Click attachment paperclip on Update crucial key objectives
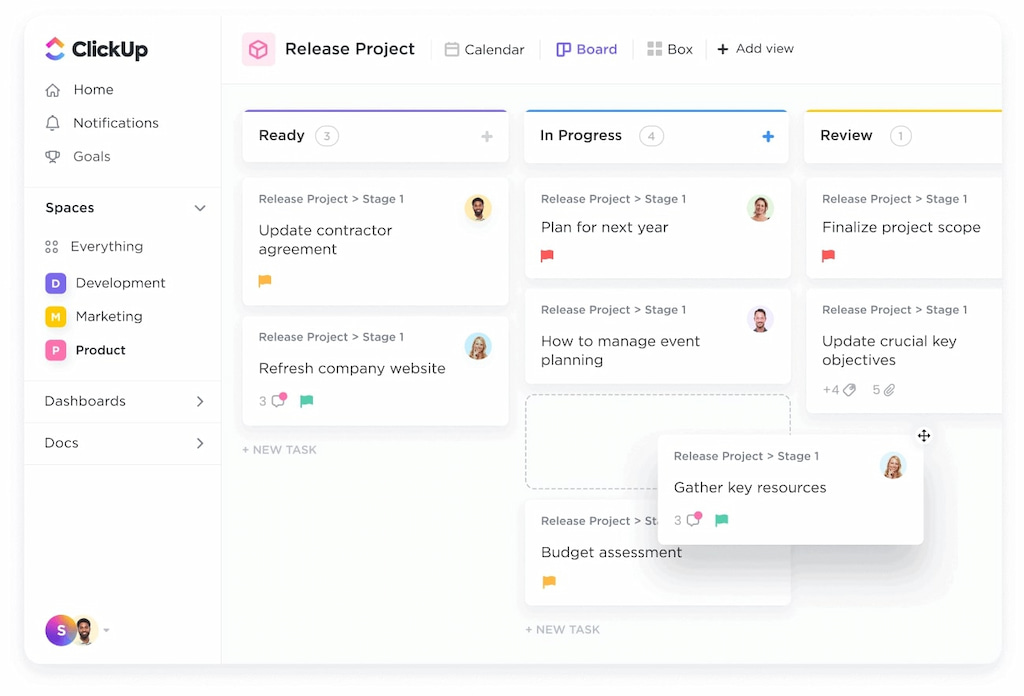Viewport: 1024px width, 696px height. pos(889,390)
